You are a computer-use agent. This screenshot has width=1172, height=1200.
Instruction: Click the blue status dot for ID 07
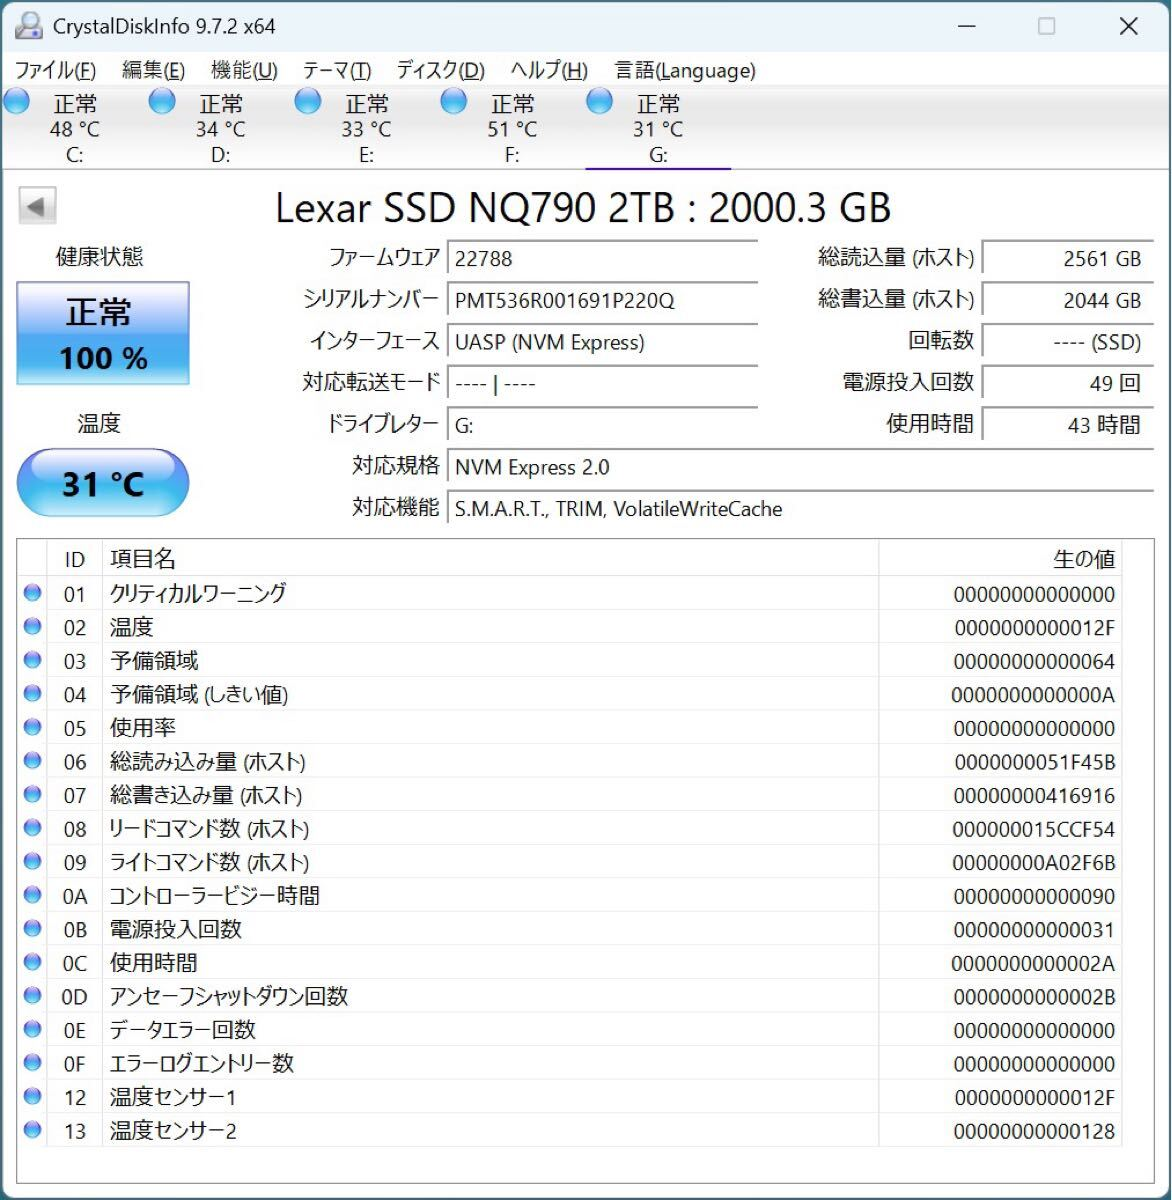pyautogui.click(x=33, y=794)
